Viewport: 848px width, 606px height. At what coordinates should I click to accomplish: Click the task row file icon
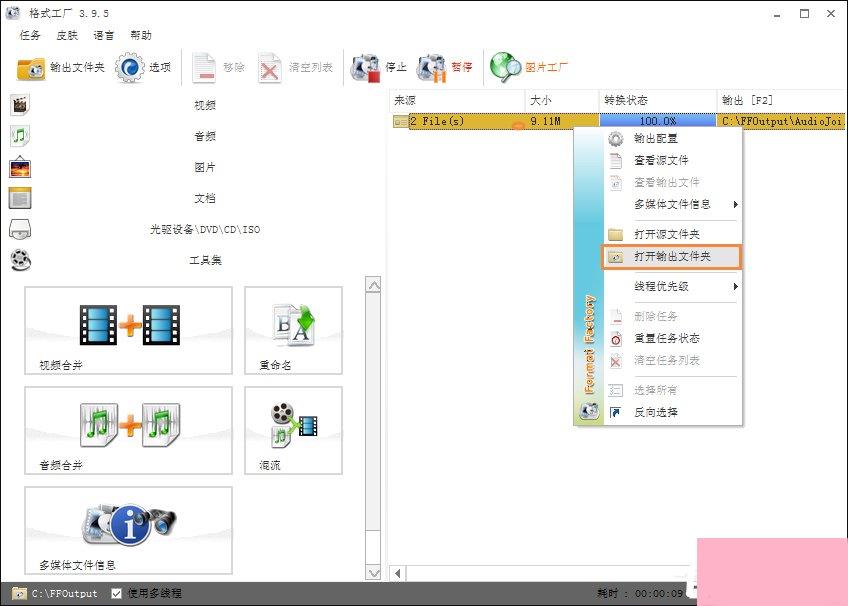tap(401, 121)
